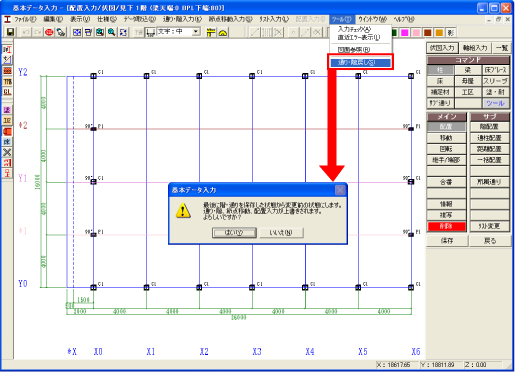
Task: Click the 戻る button in the right panel
Action: click(x=490, y=241)
